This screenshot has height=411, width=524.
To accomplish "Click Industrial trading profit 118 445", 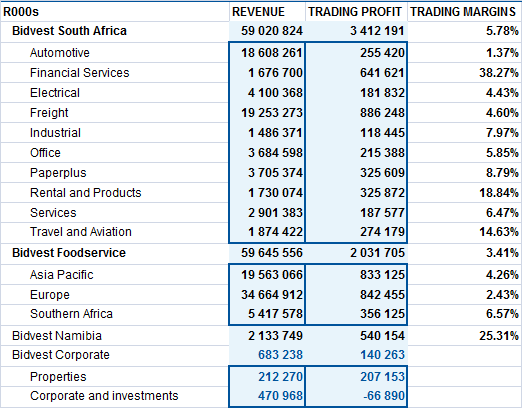I will coord(382,133).
